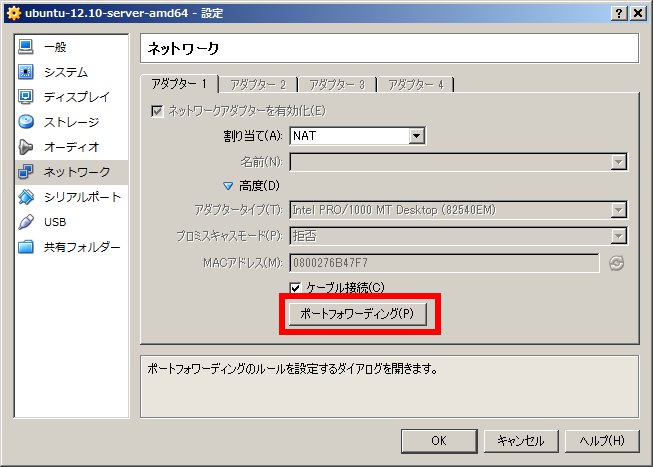Viewport: 653px width, 467px height.
Task: Click the システム chip icon
Action: pos(26,72)
